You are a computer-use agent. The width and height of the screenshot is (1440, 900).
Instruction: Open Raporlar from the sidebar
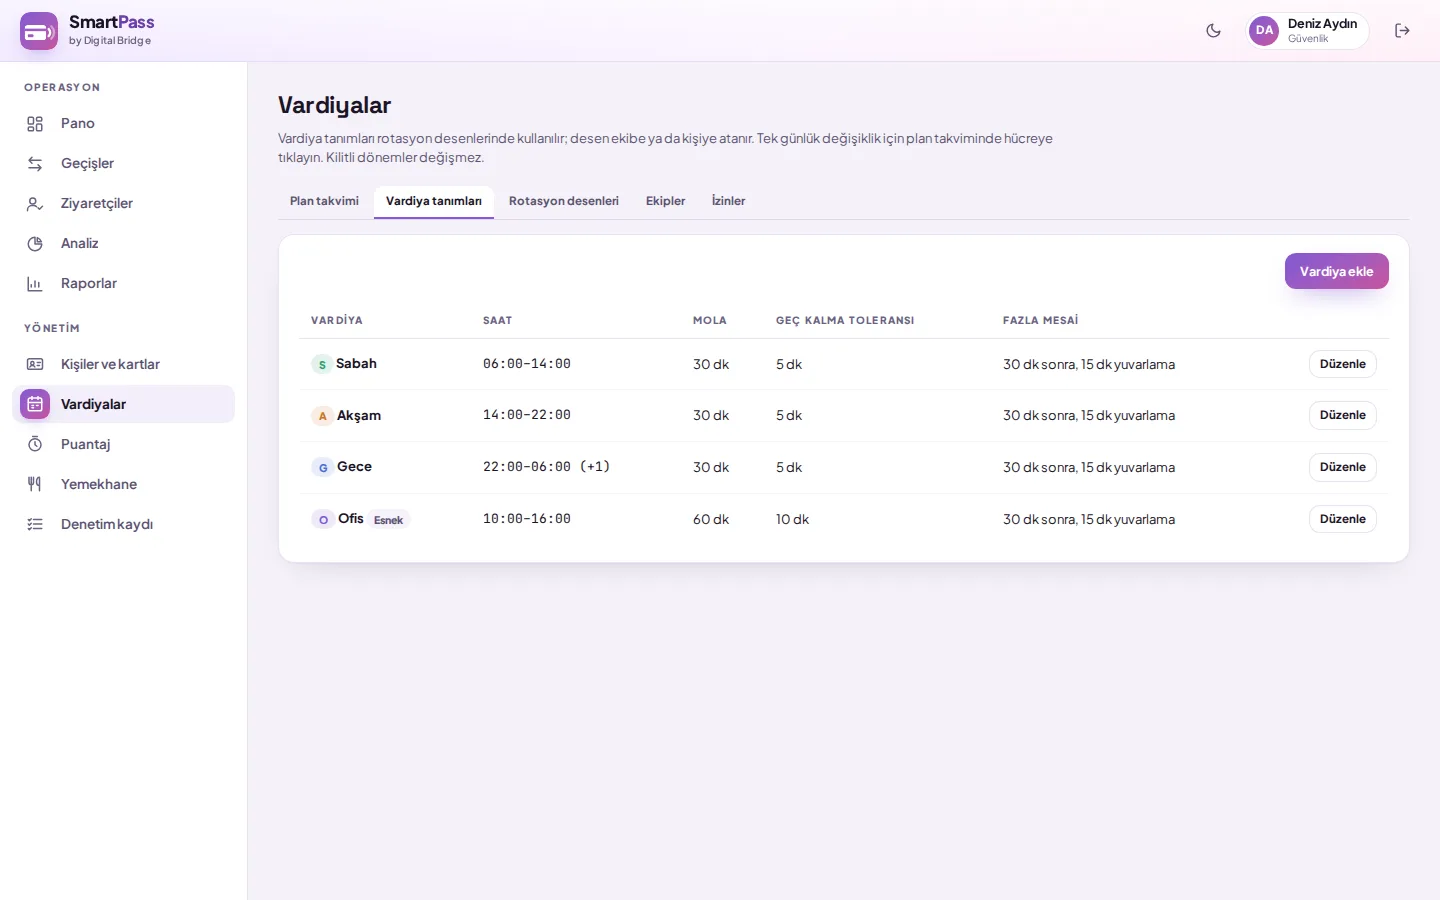pyautogui.click(x=124, y=284)
